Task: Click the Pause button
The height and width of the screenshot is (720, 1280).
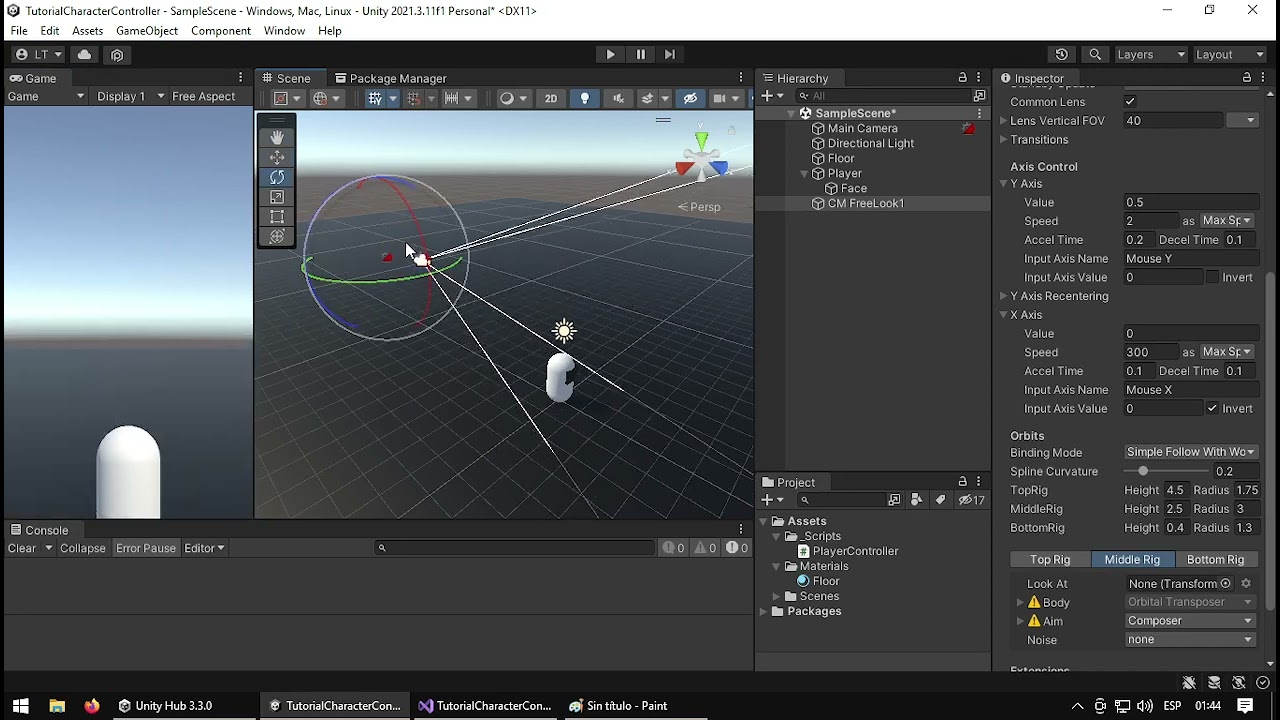Action: pos(641,54)
